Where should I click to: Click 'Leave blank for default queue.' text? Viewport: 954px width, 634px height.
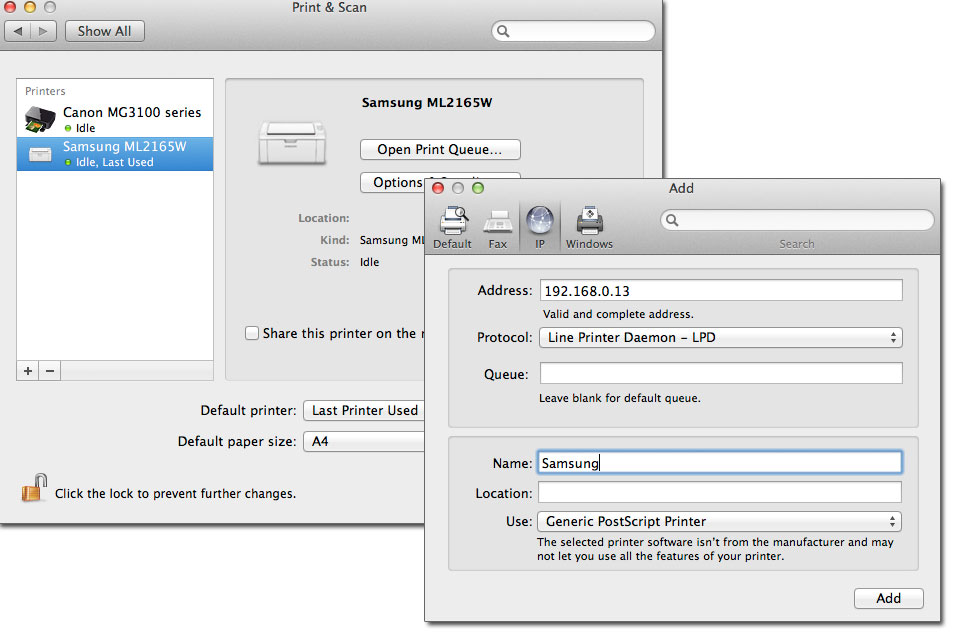pos(620,398)
